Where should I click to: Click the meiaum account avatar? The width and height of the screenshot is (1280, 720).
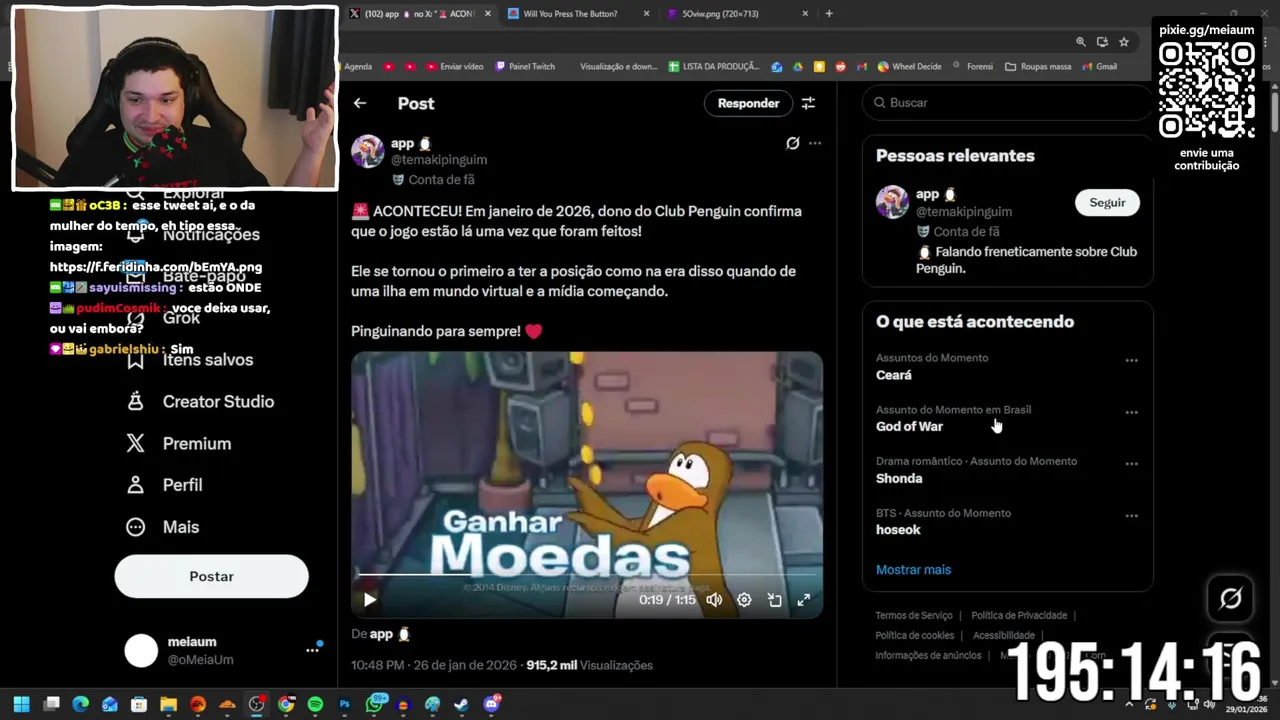[x=141, y=650]
